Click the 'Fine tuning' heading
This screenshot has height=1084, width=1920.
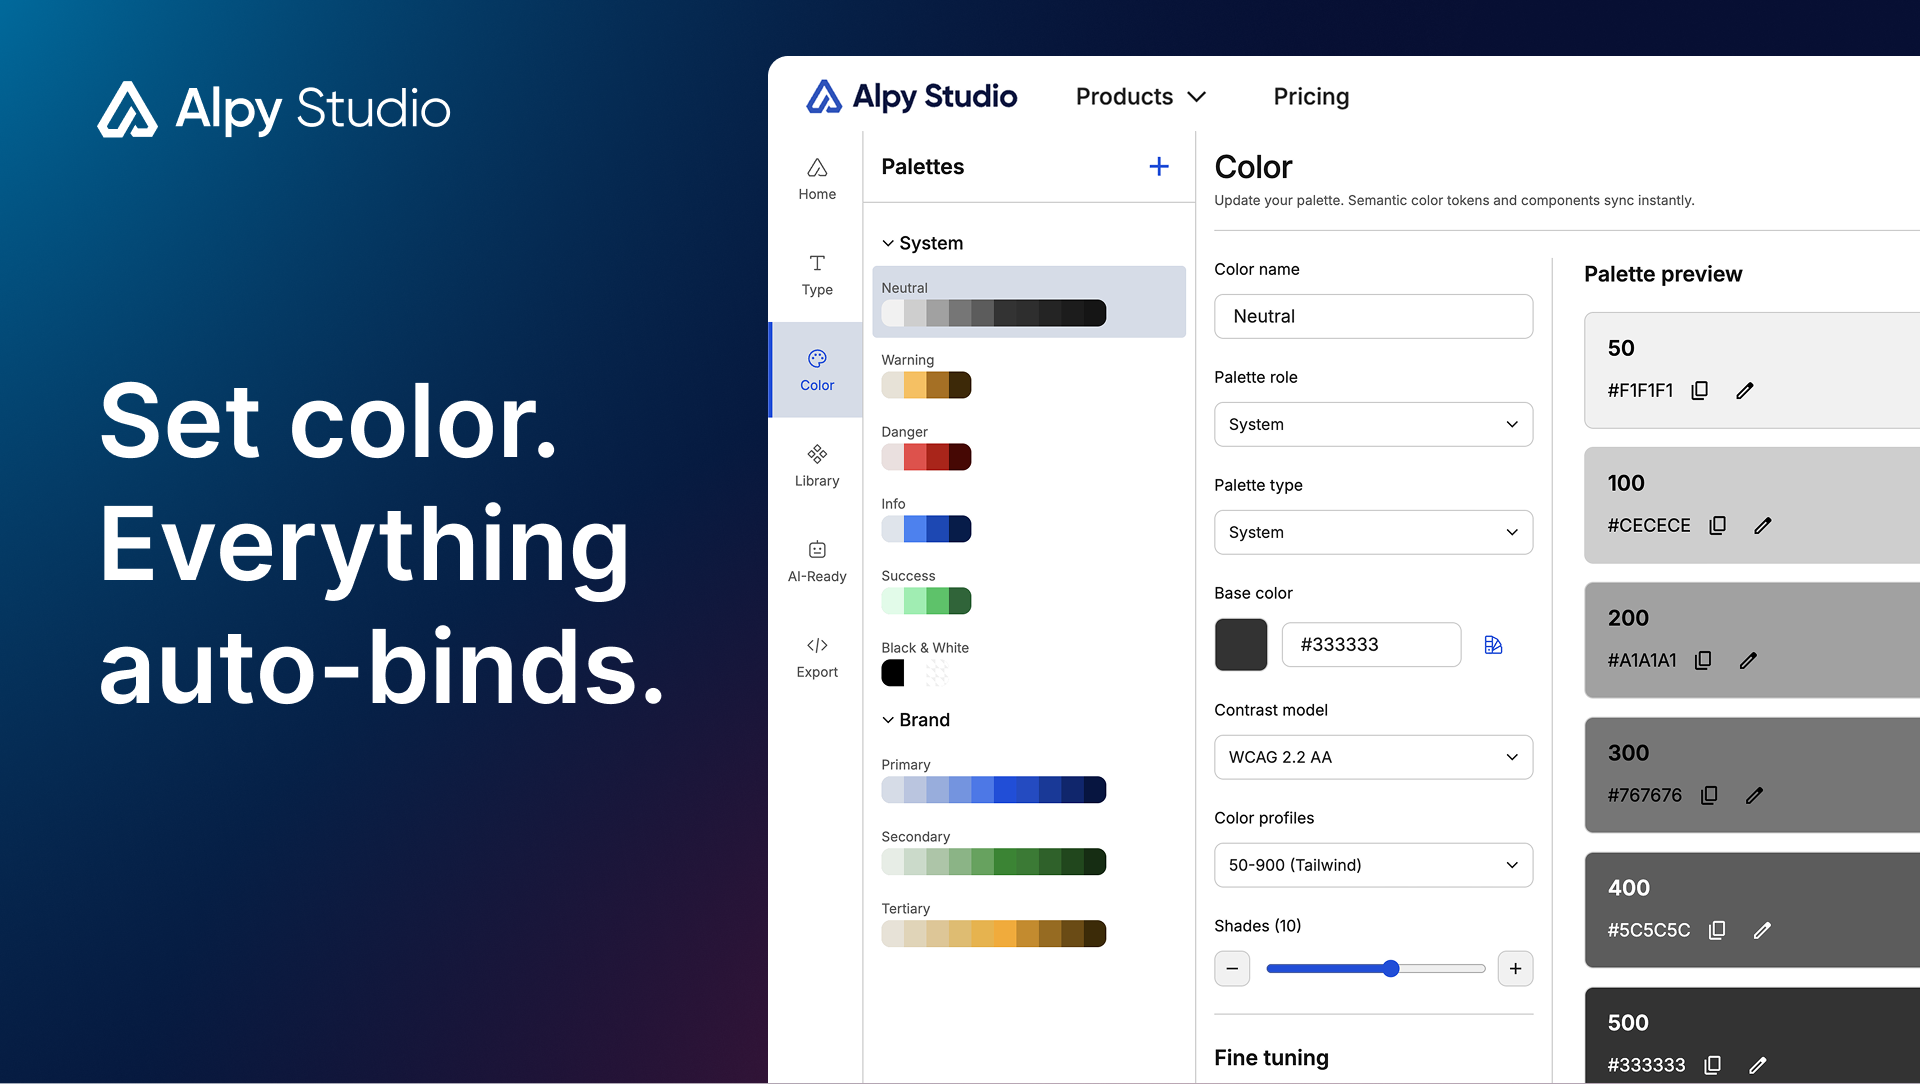(x=1271, y=1058)
